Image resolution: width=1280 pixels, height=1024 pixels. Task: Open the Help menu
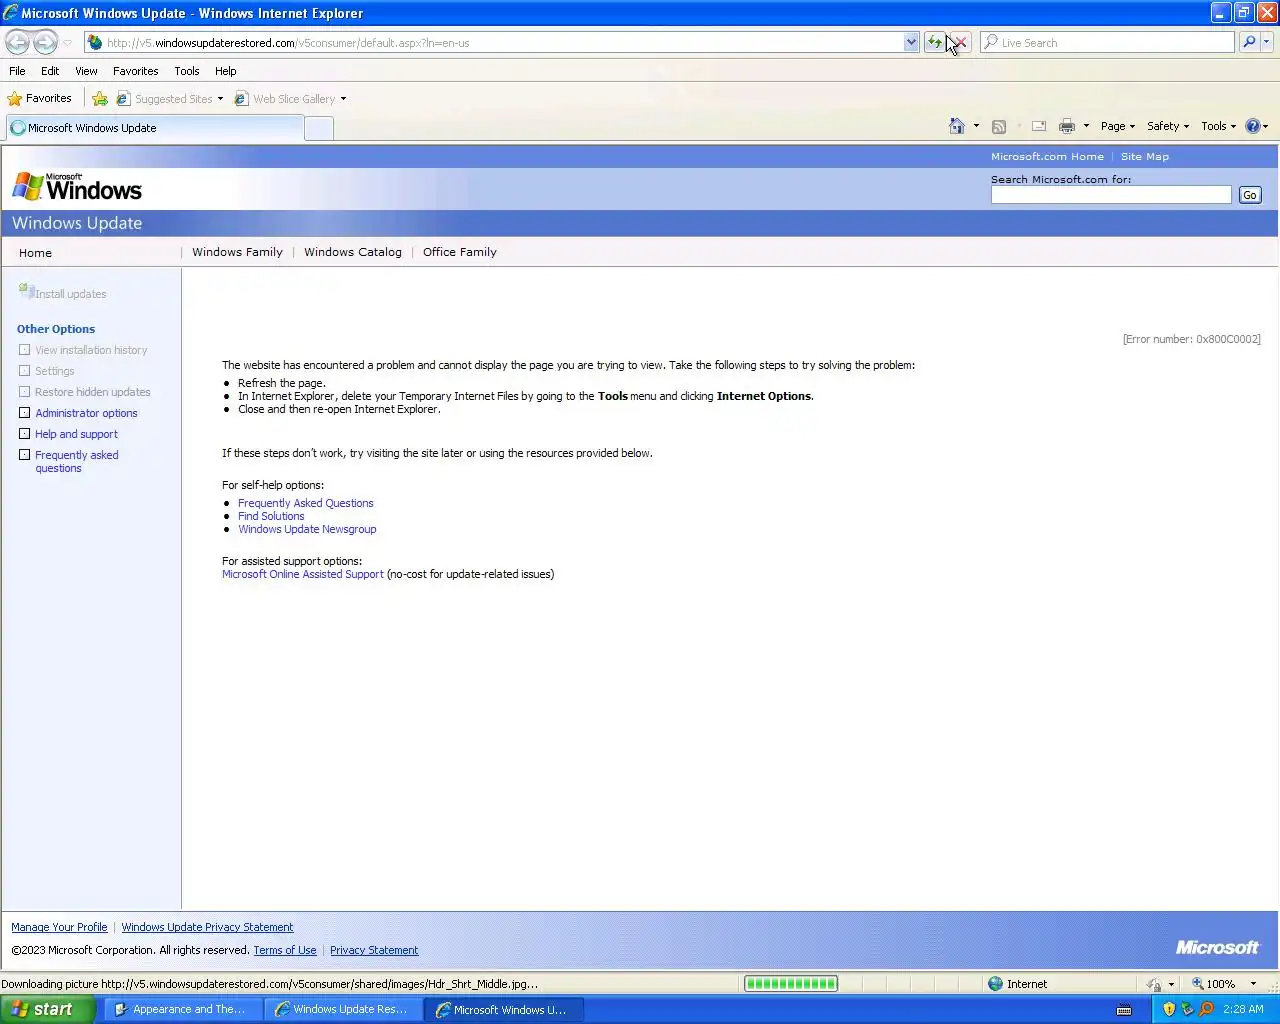[225, 71]
